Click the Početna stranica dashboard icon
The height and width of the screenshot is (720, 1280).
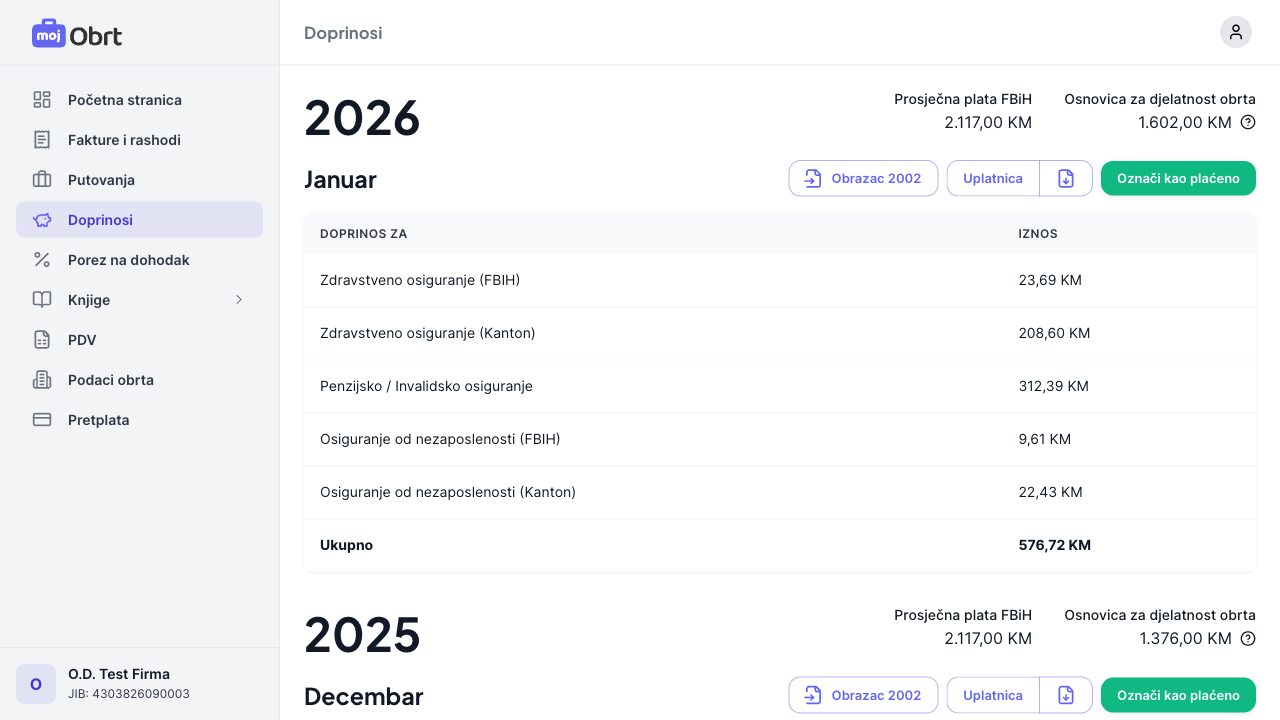(x=42, y=100)
